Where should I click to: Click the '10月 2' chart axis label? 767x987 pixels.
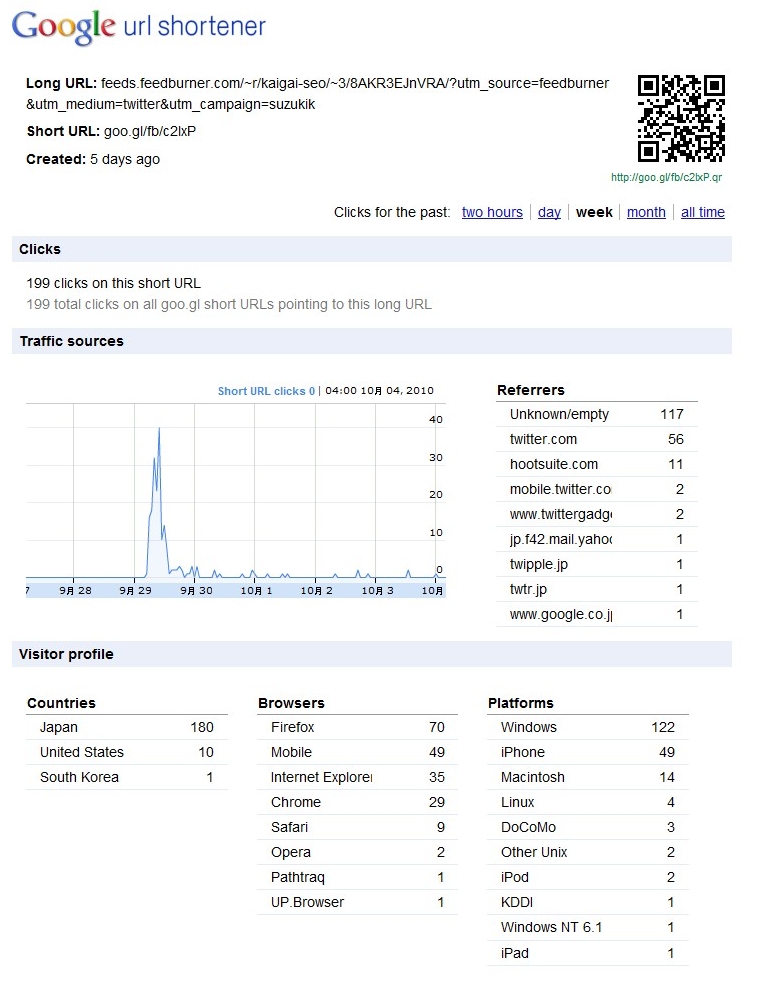316,590
